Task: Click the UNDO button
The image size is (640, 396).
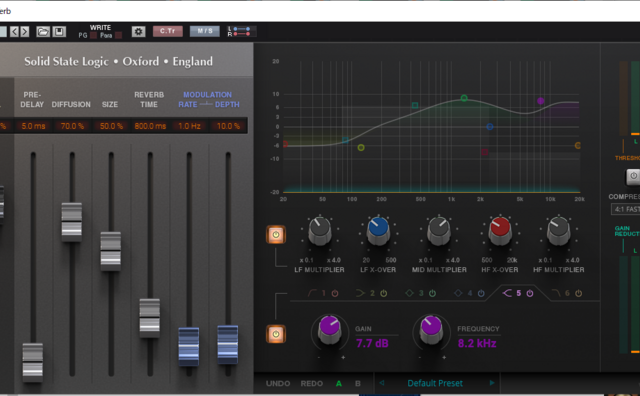Action: click(278, 383)
